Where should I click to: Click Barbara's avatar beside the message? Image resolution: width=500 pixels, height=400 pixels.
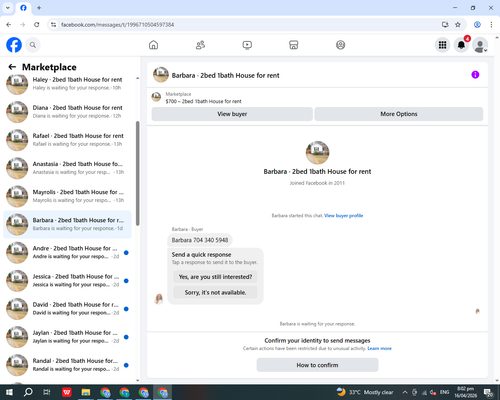pyautogui.click(x=159, y=299)
